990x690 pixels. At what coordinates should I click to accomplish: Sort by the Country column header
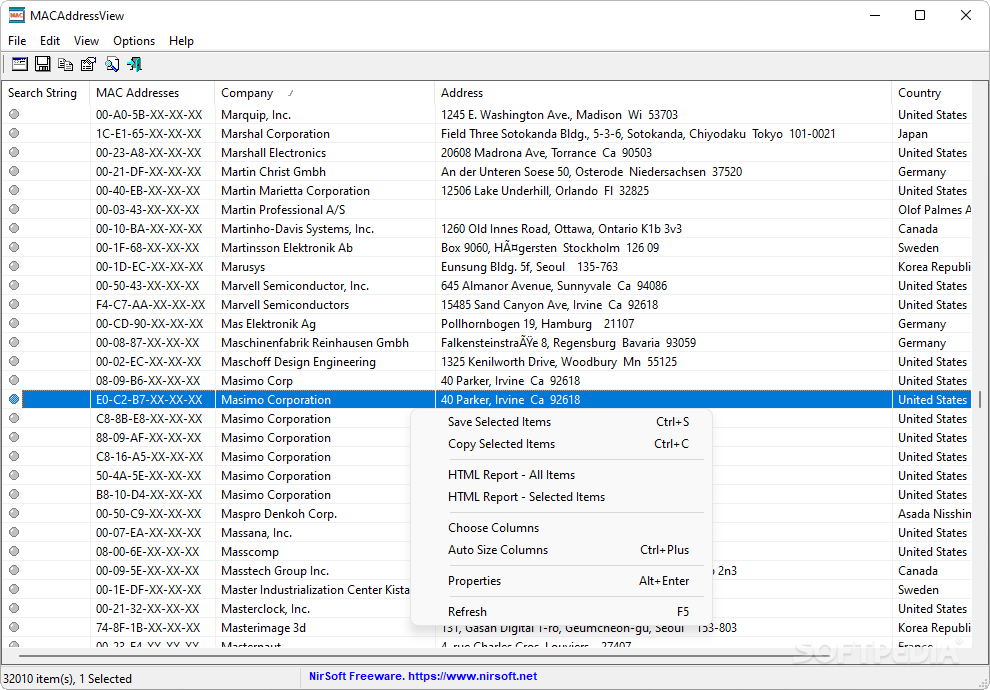[x=932, y=93]
